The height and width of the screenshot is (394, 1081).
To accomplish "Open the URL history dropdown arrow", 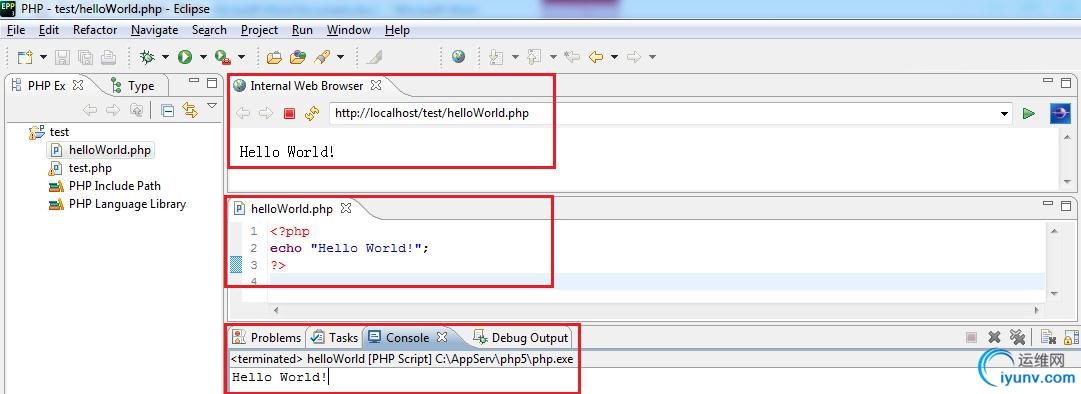I will coord(1004,114).
